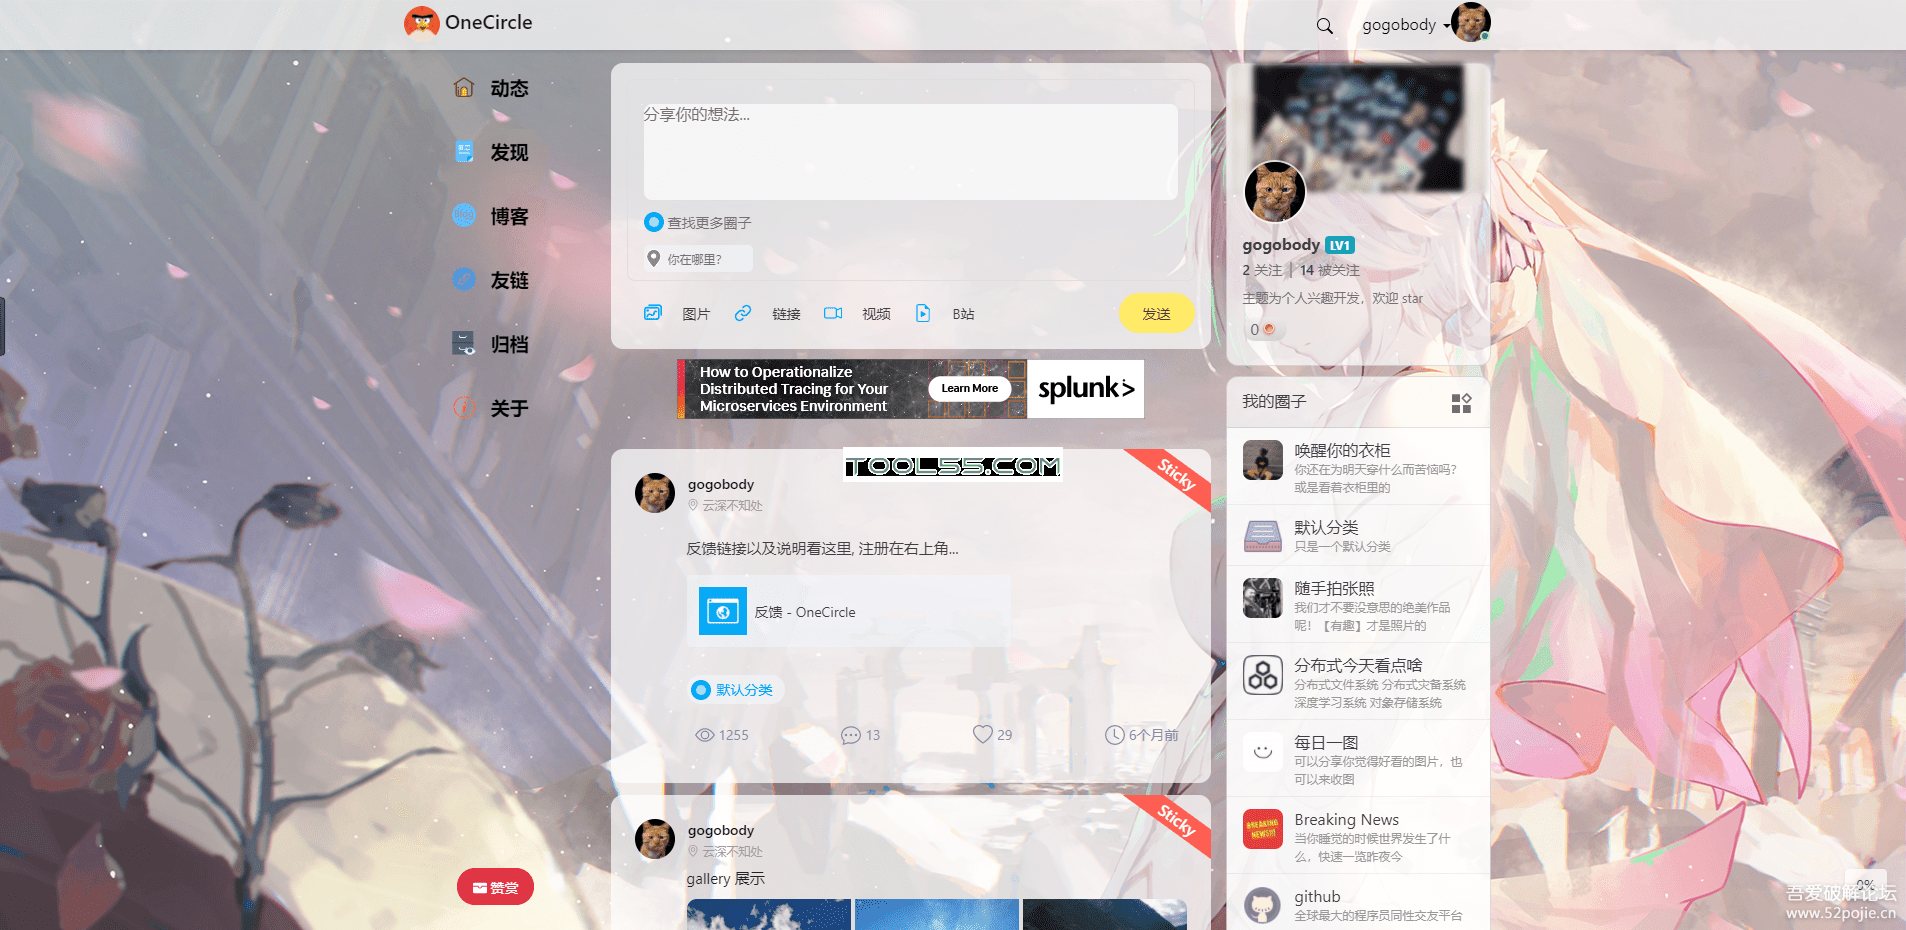Image resolution: width=1906 pixels, height=930 pixels.
Task: Focus the 分享你的想法 text box
Action: (910, 151)
